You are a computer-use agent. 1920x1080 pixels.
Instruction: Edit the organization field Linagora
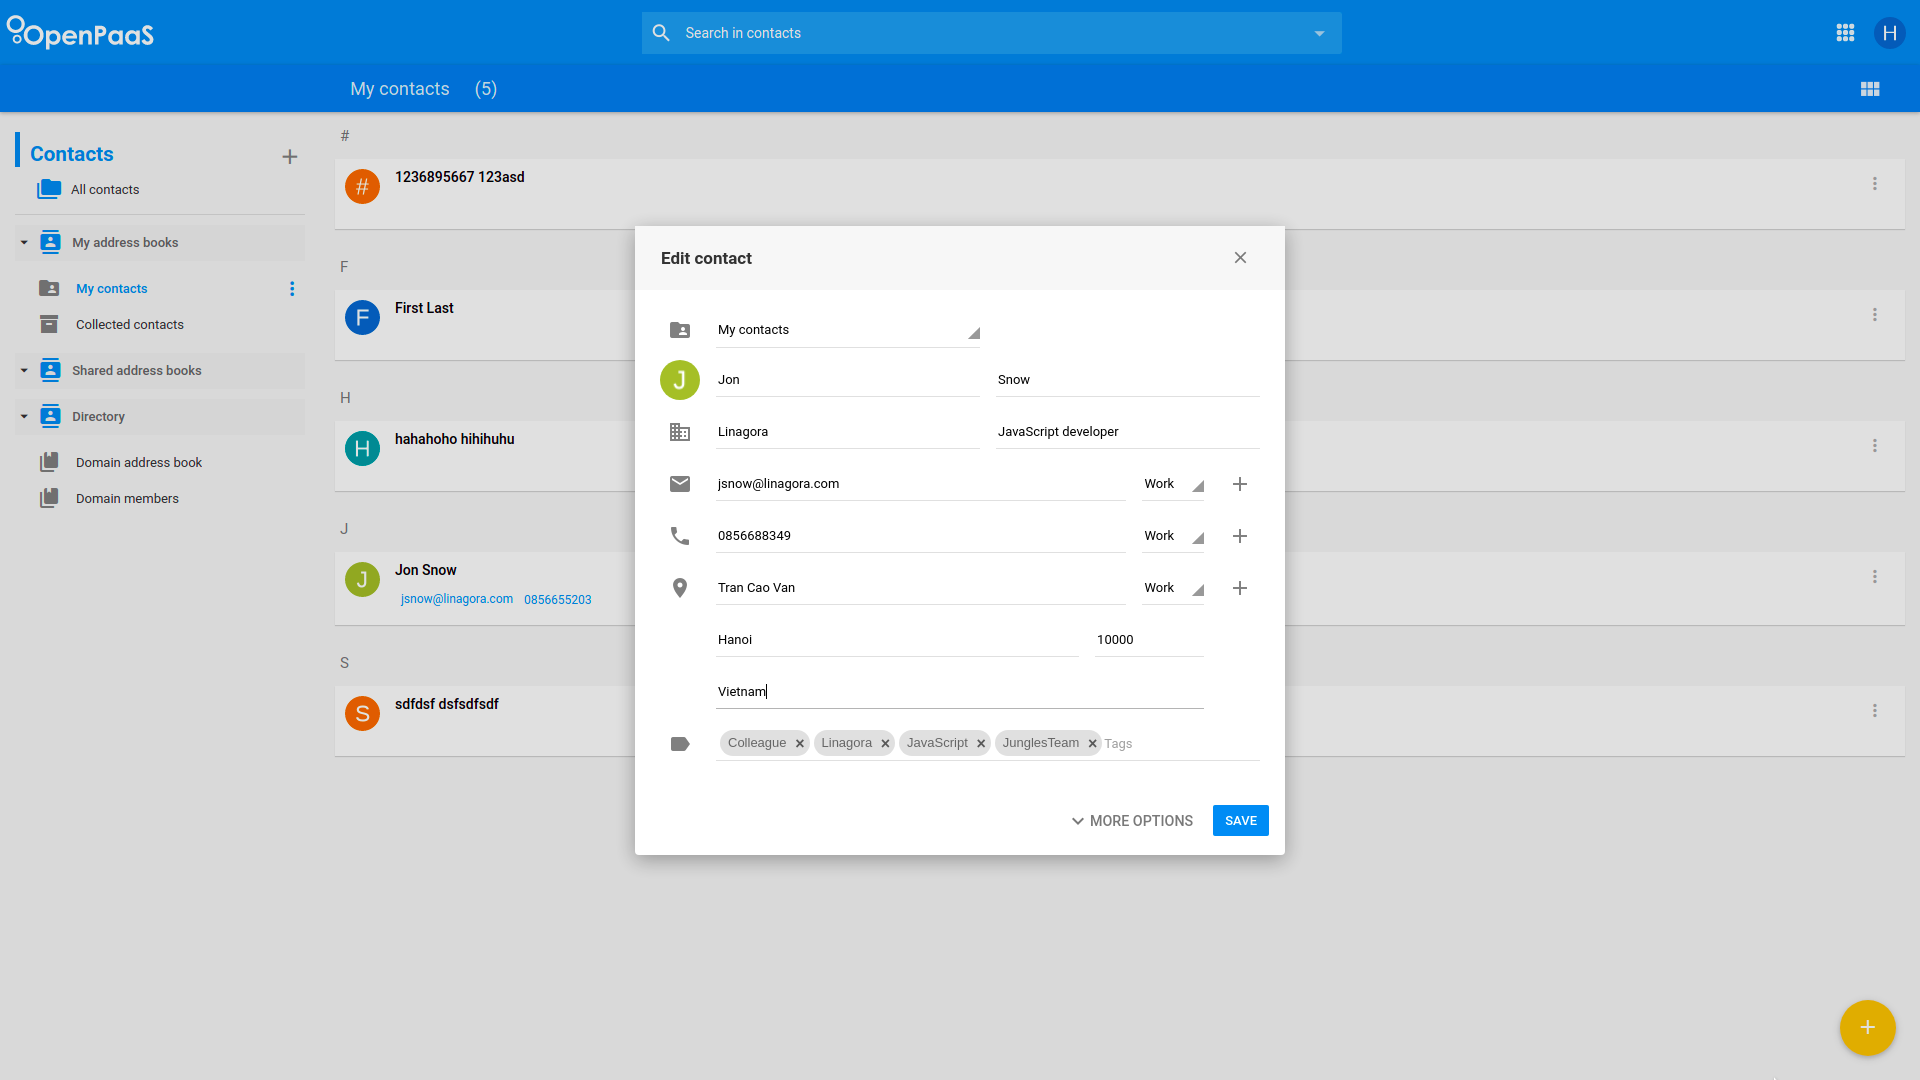coord(848,432)
